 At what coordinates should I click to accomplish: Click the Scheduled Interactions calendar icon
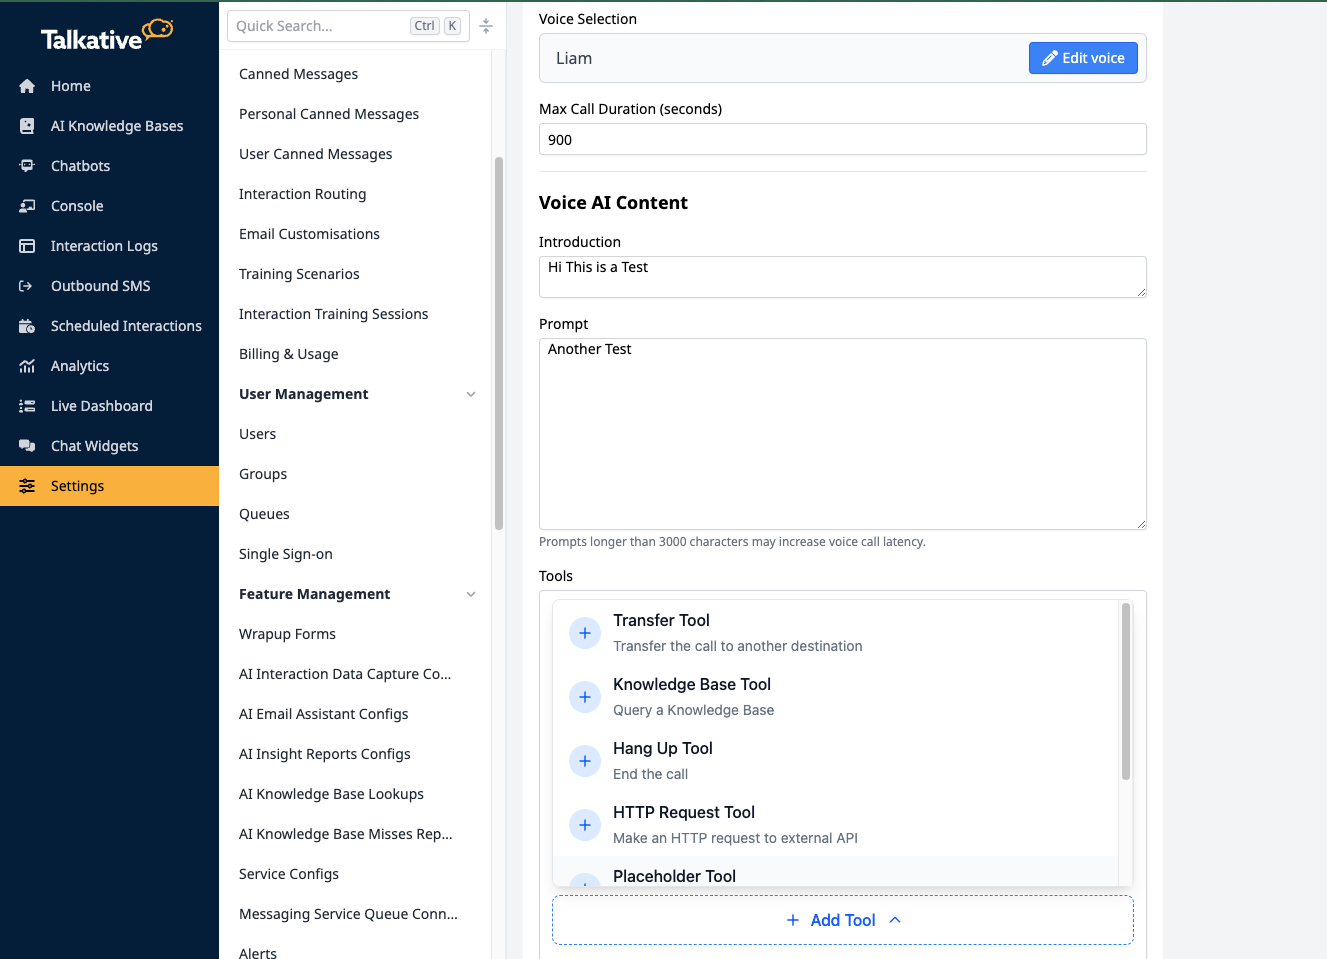[27, 326]
